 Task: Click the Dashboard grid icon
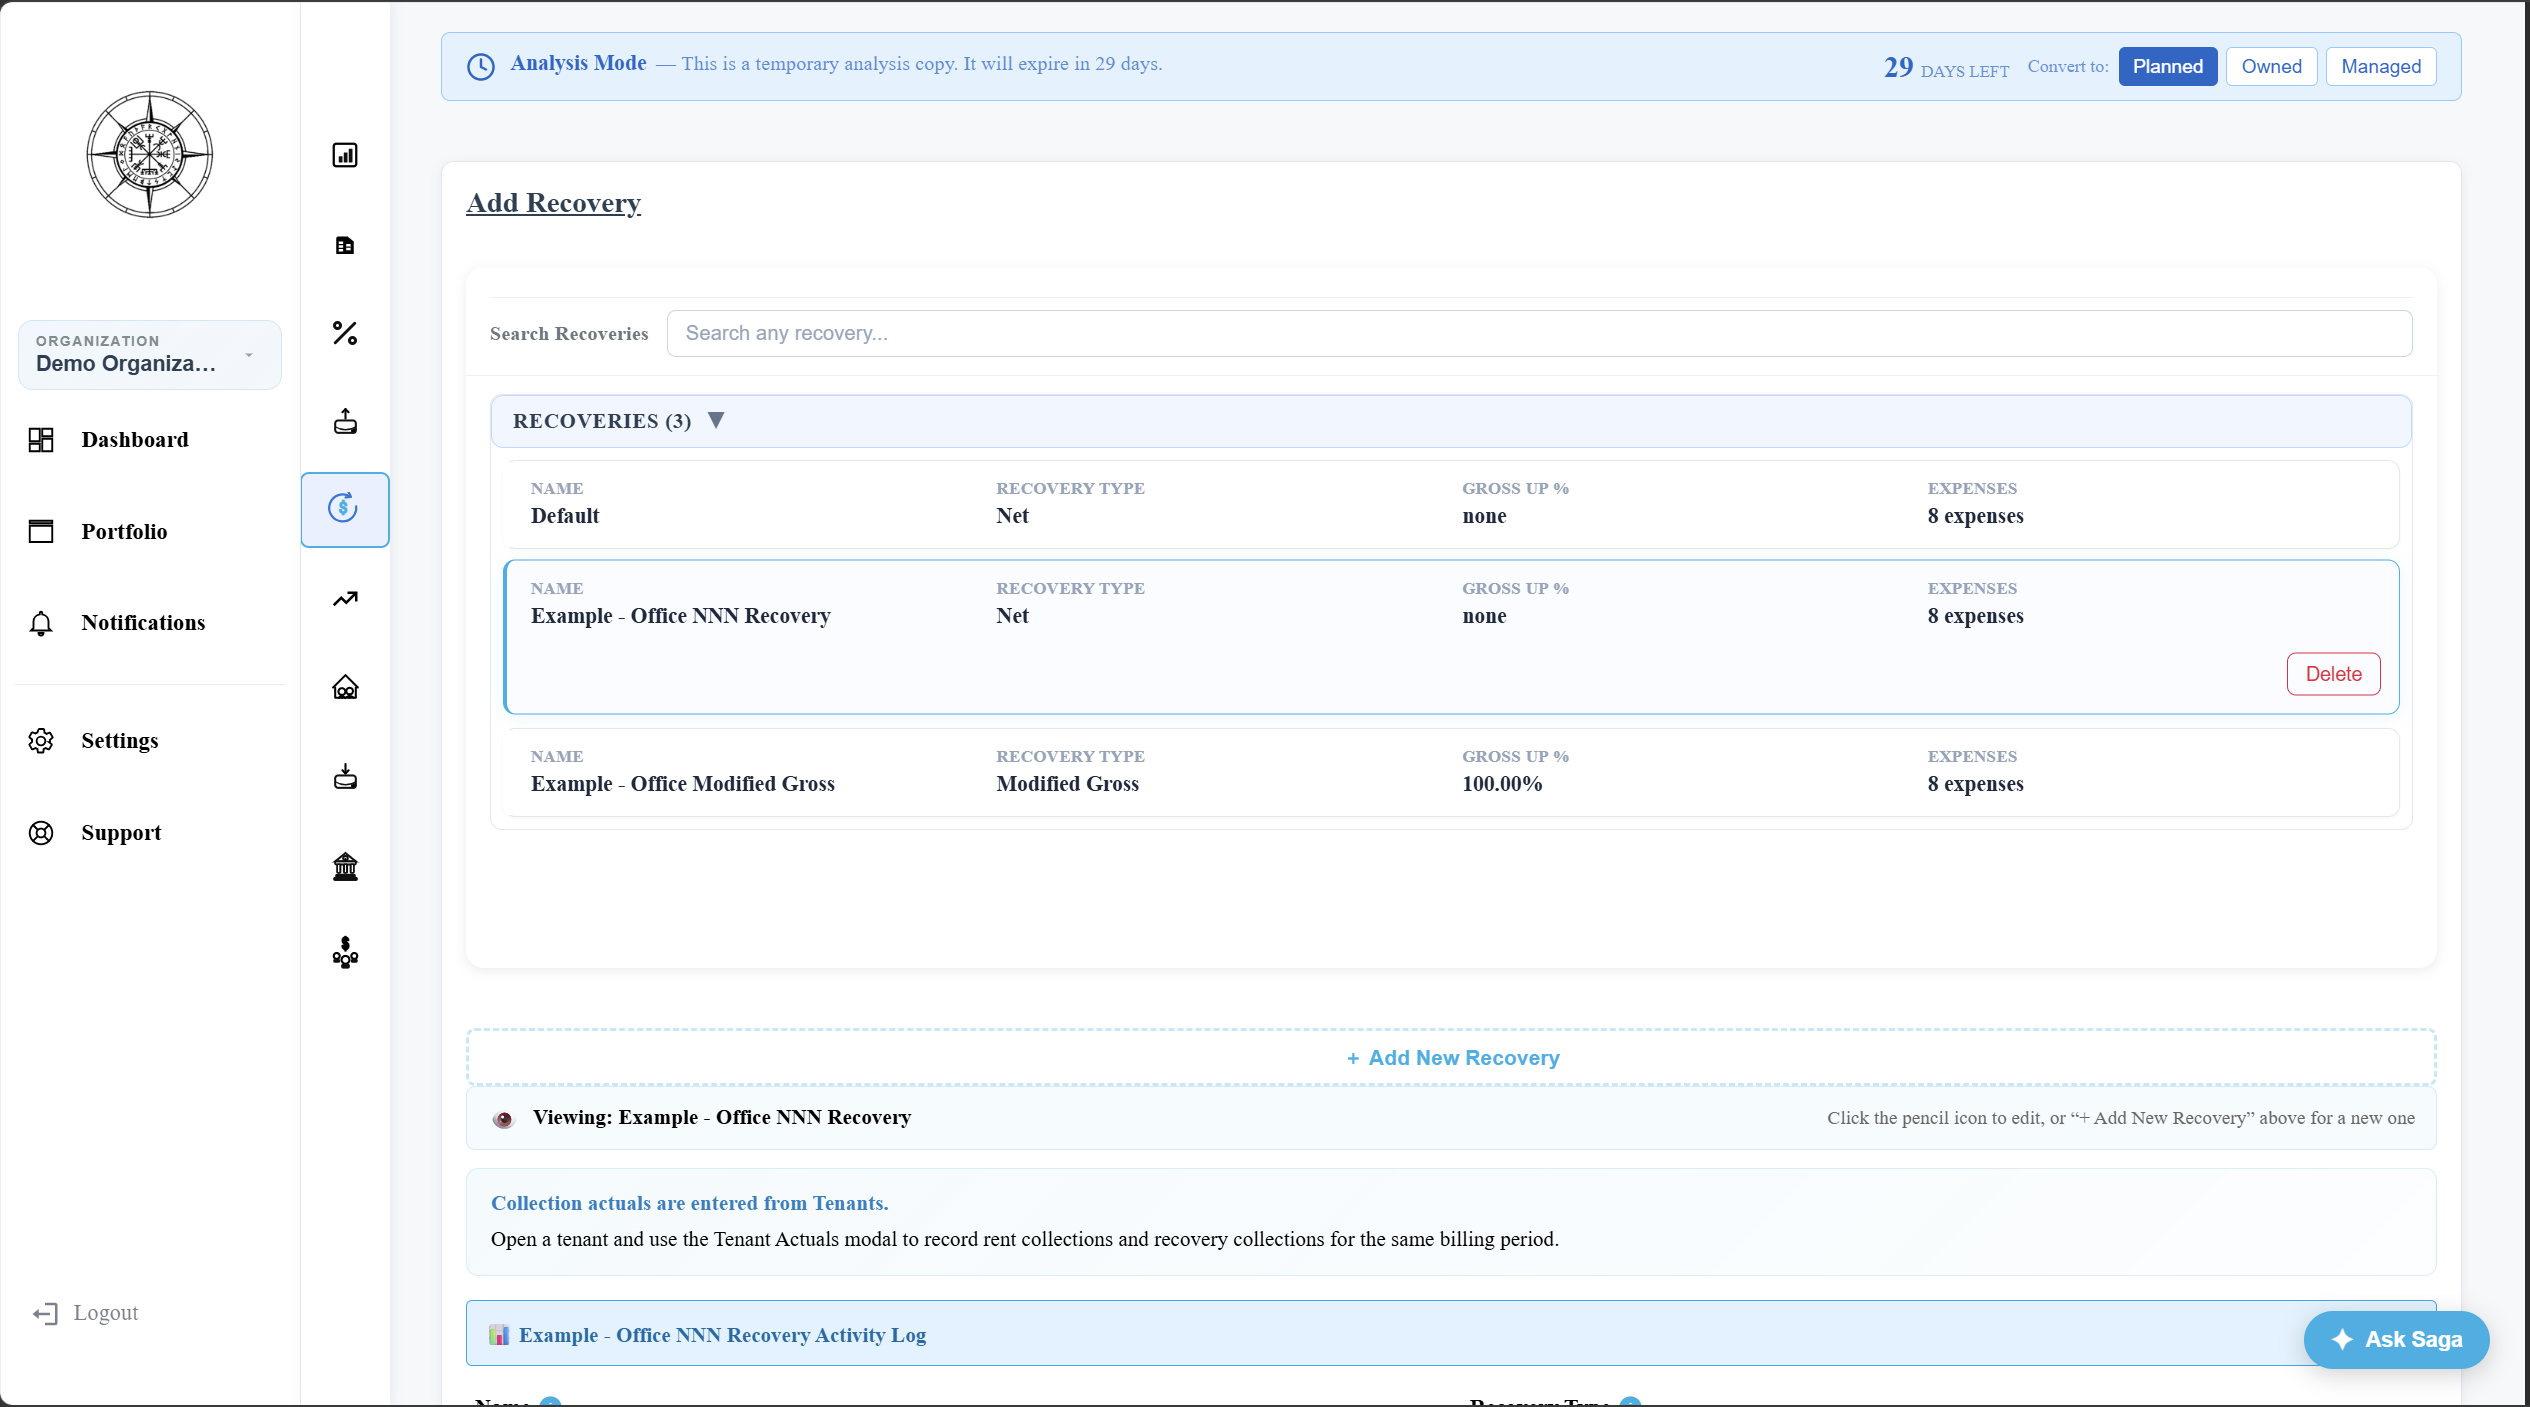(x=41, y=440)
